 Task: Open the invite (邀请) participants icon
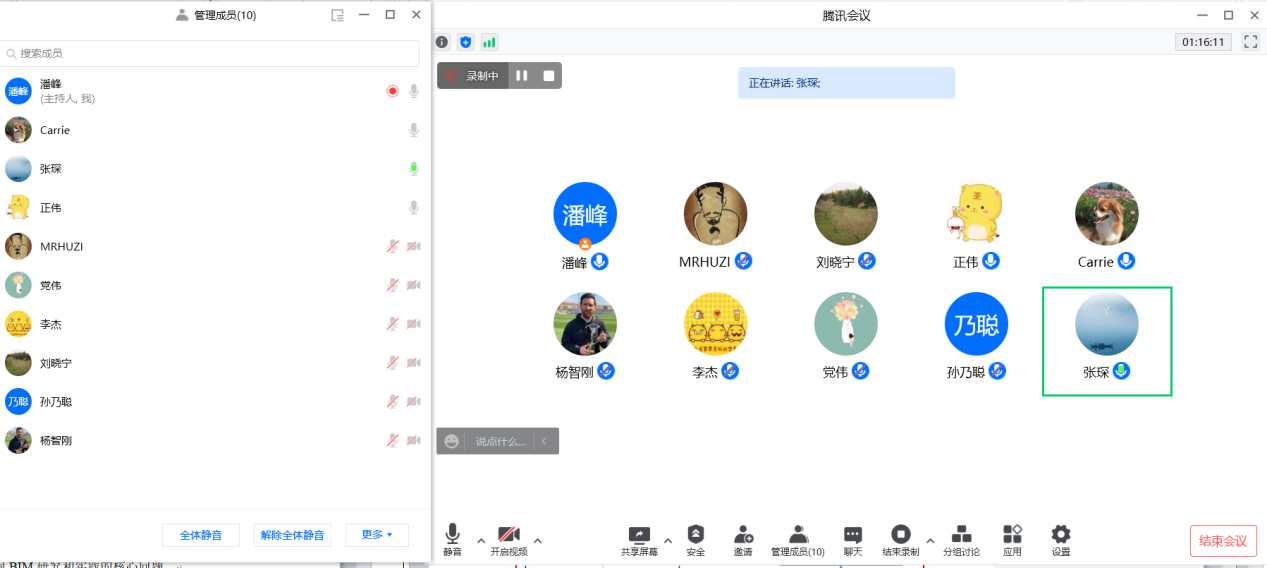coord(743,539)
